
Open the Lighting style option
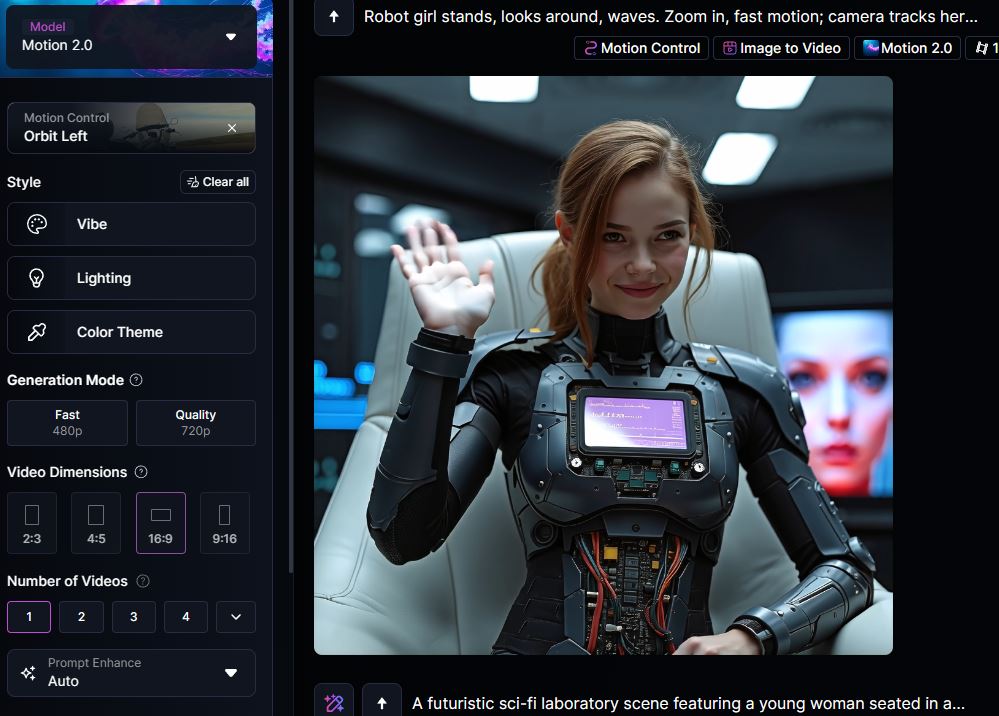[131, 278]
